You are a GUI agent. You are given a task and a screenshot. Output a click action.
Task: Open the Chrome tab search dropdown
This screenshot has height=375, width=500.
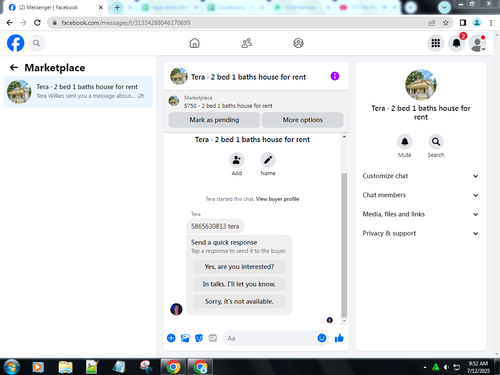click(444, 7)
